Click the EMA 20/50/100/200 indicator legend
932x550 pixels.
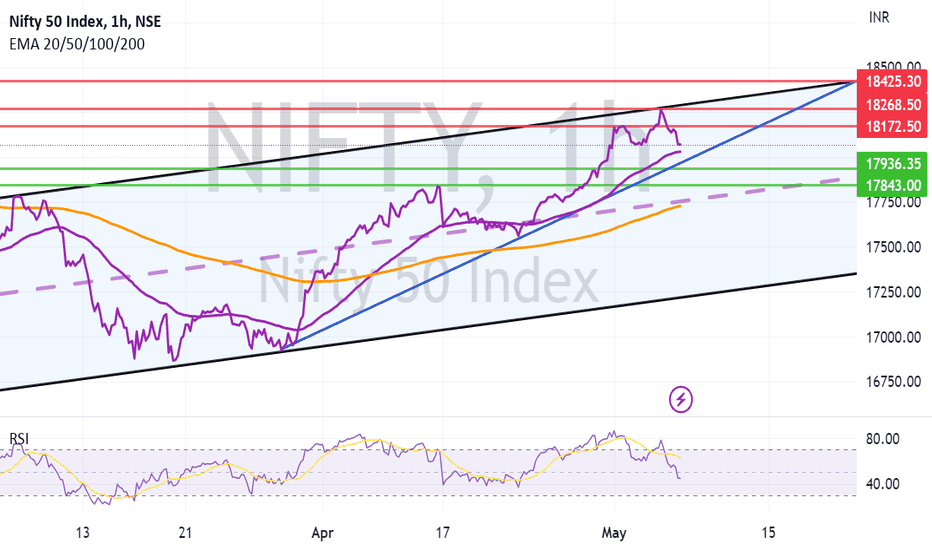tap(77, 44)
